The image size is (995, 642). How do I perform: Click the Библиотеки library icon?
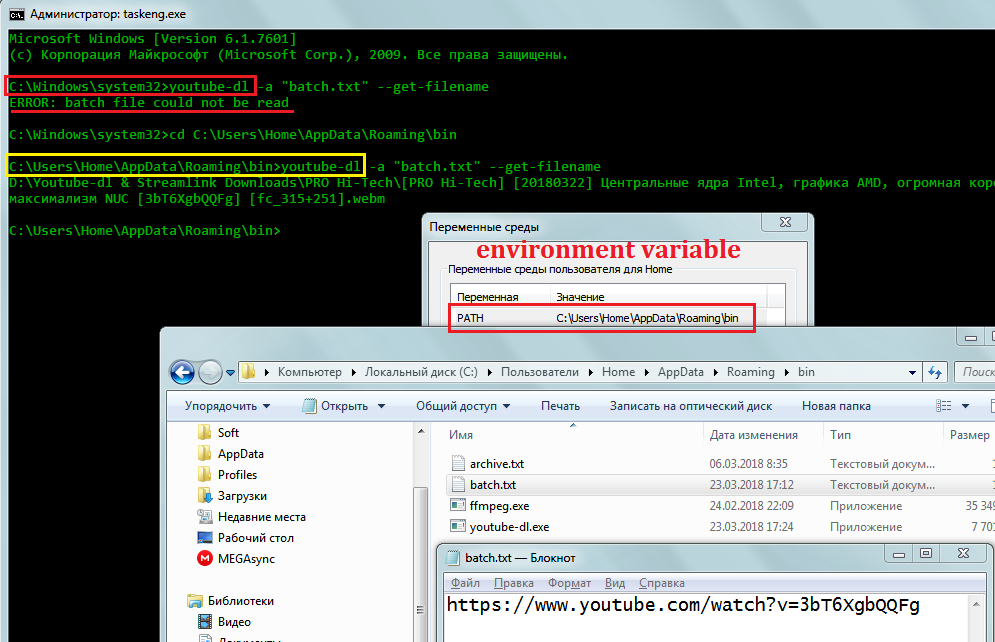pyautogui.click(x=195, y=600)
